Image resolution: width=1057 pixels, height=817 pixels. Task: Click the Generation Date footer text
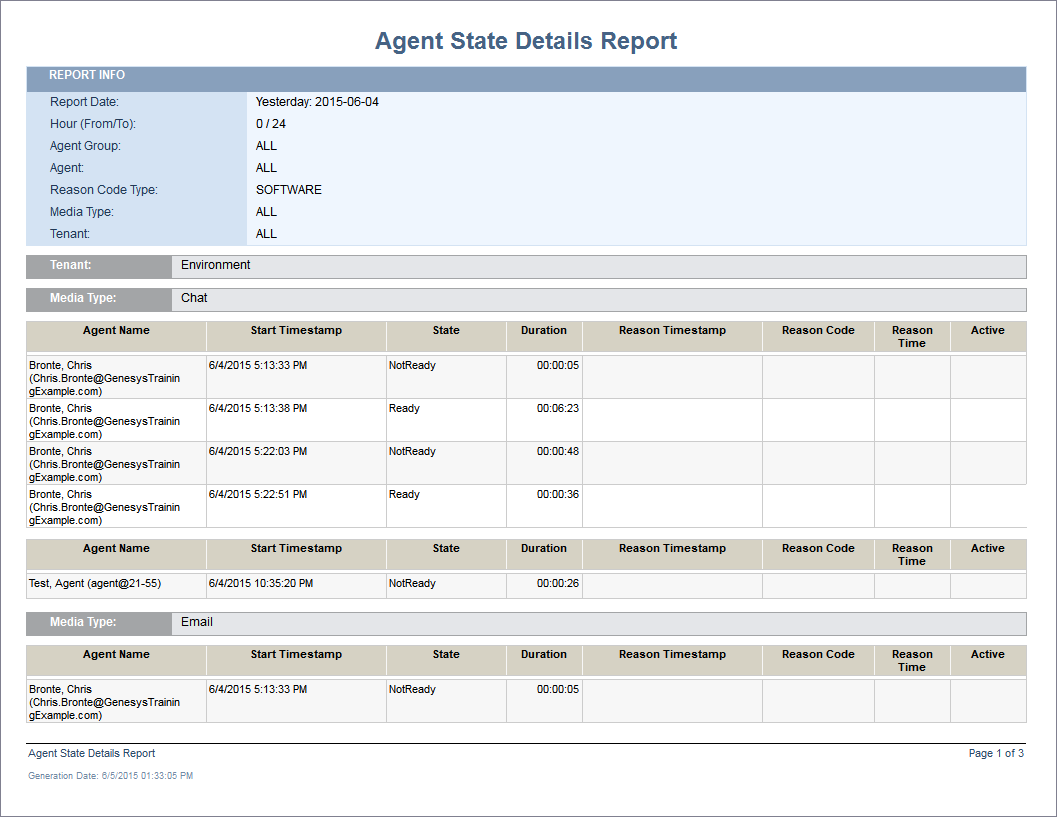click(x=110, y=775)
